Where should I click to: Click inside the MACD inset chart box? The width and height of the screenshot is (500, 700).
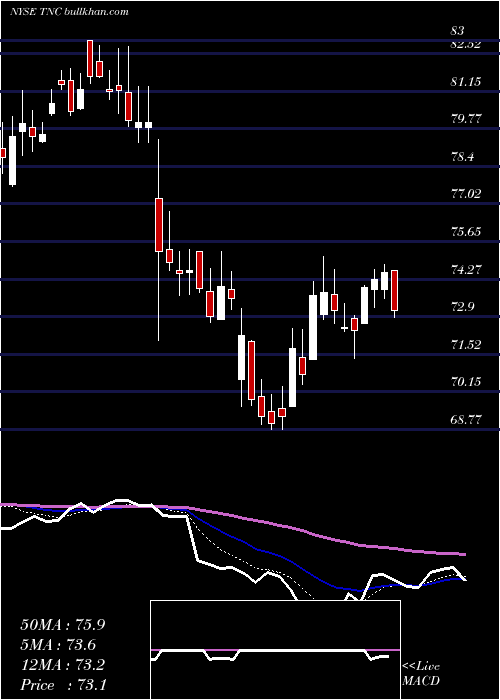(275, 650)
